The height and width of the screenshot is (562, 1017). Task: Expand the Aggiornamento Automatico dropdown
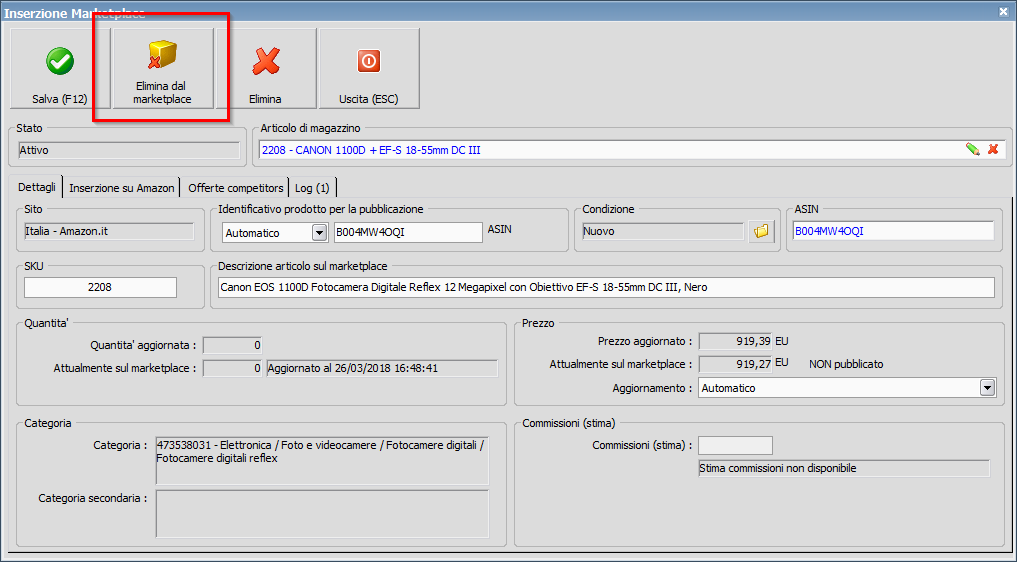click(987, 388)
